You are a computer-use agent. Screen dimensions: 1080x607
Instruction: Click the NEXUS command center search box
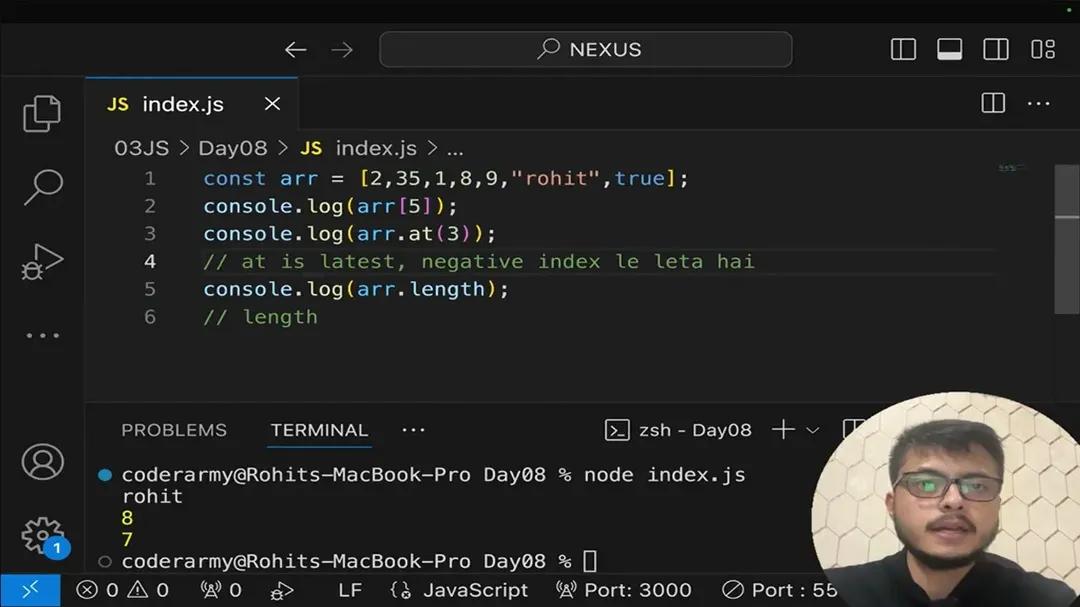[585, 49]
